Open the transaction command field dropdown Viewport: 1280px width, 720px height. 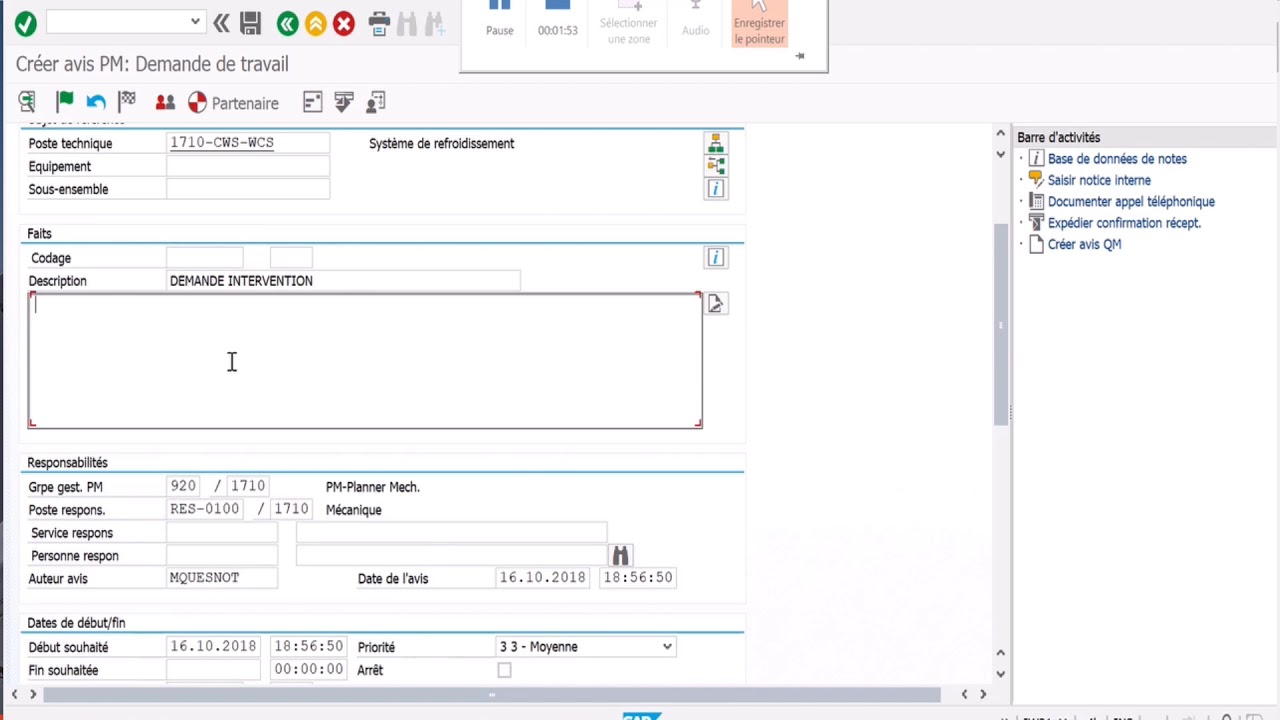coord(195,22)
